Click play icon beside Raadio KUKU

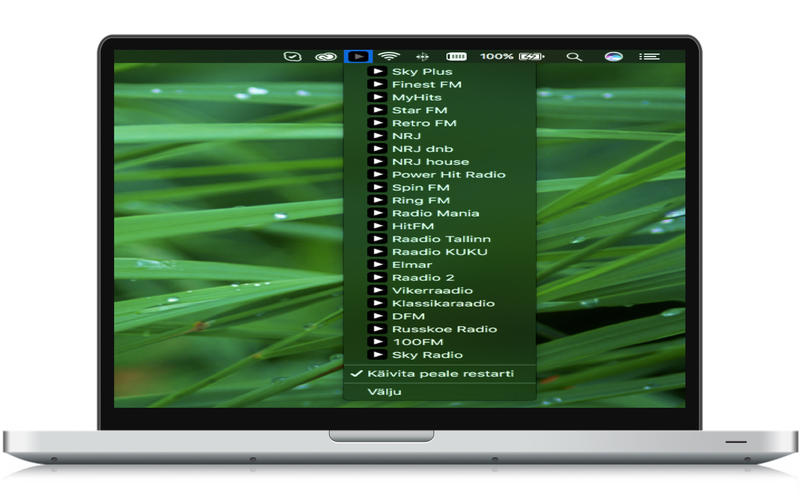pyautogui.click(x=377, y=252)
